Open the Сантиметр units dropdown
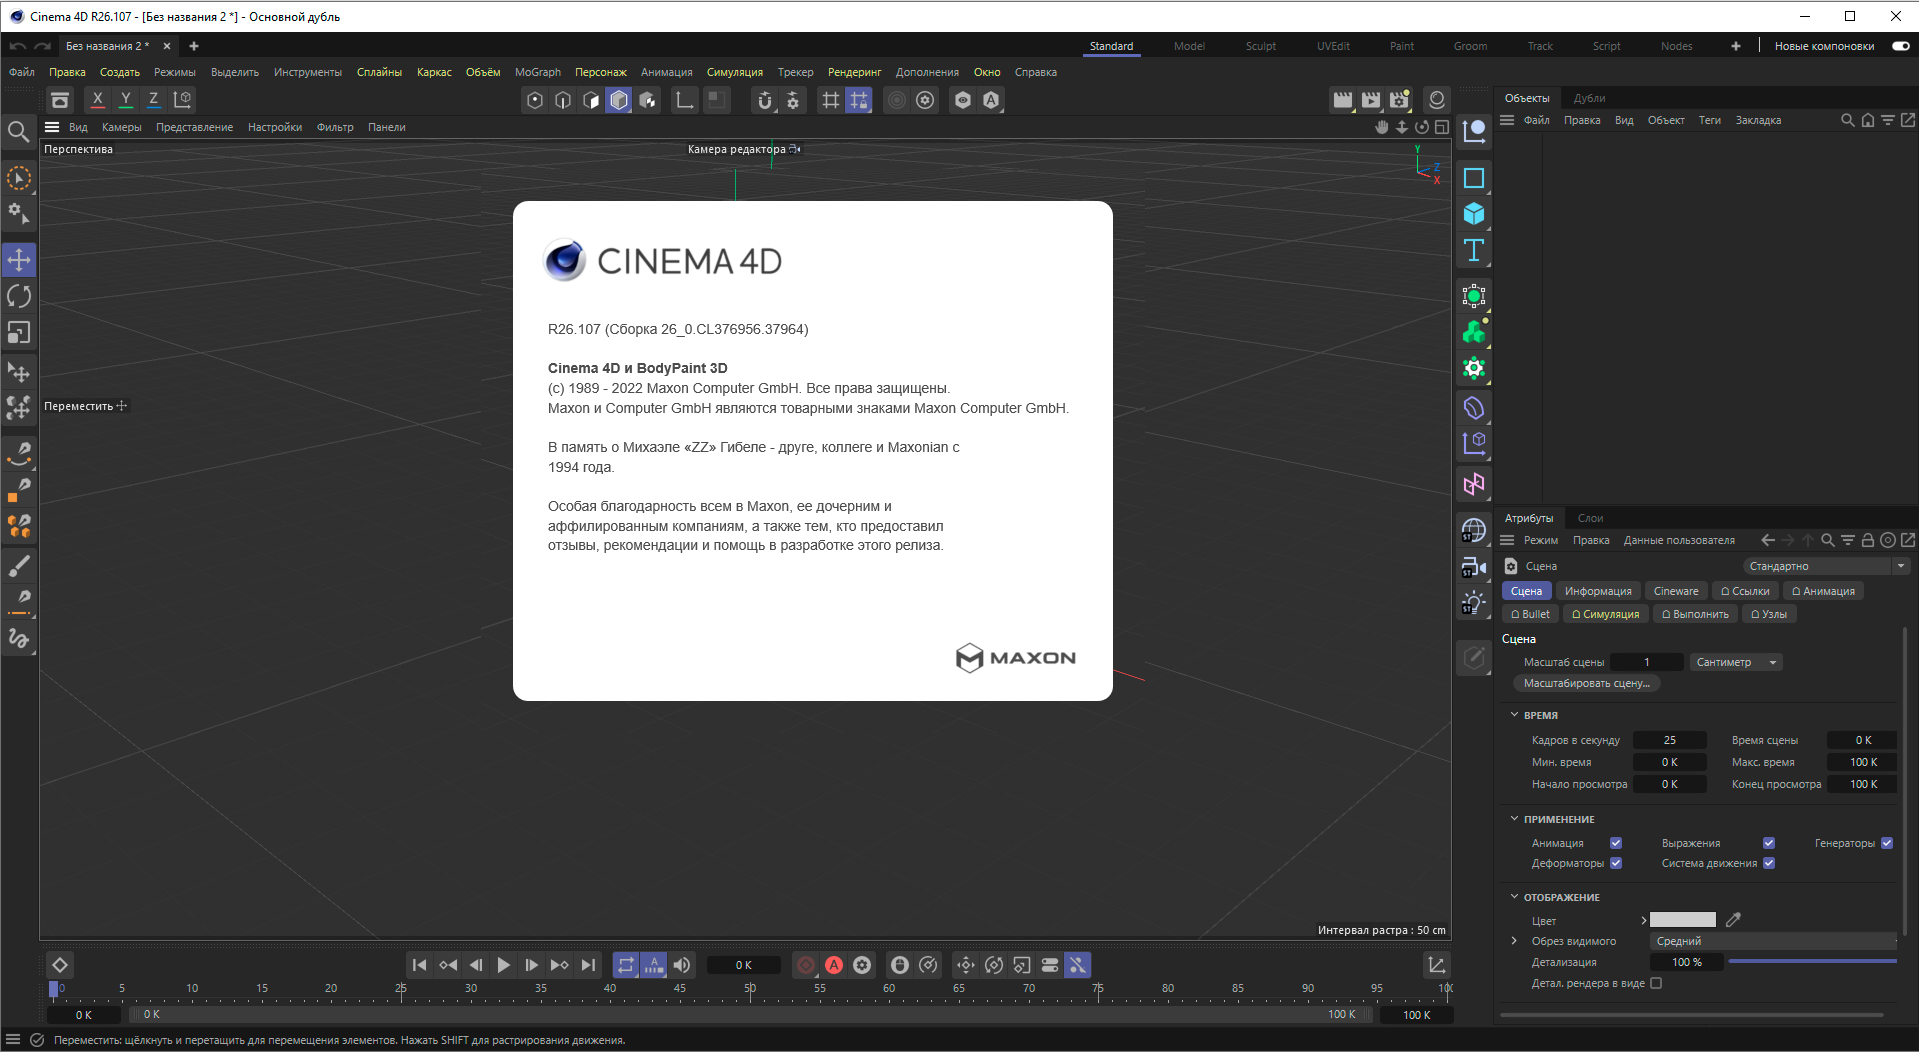The height and width of the screenshot is (1052, 1919). tap(1736, 662)
